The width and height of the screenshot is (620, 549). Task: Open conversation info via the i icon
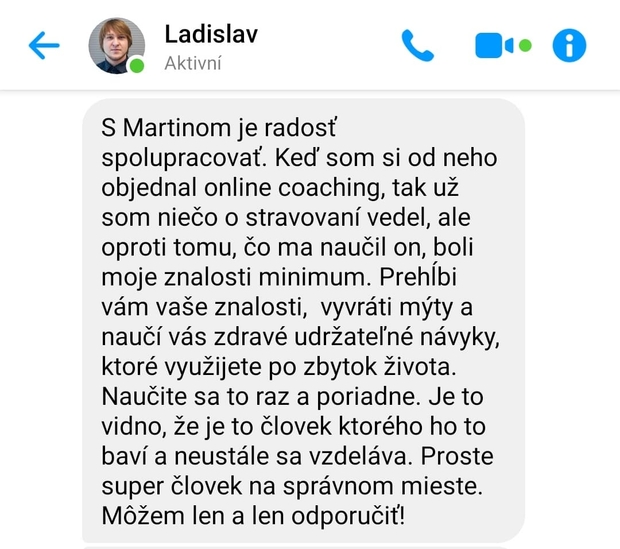click(x=569, y=45)
